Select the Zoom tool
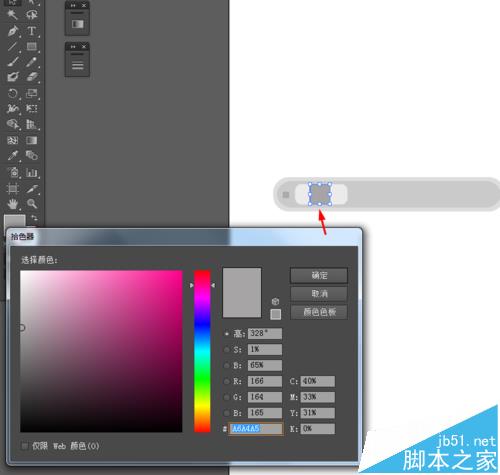Screen dimensions: 500x475 click(x=32, y=204)
